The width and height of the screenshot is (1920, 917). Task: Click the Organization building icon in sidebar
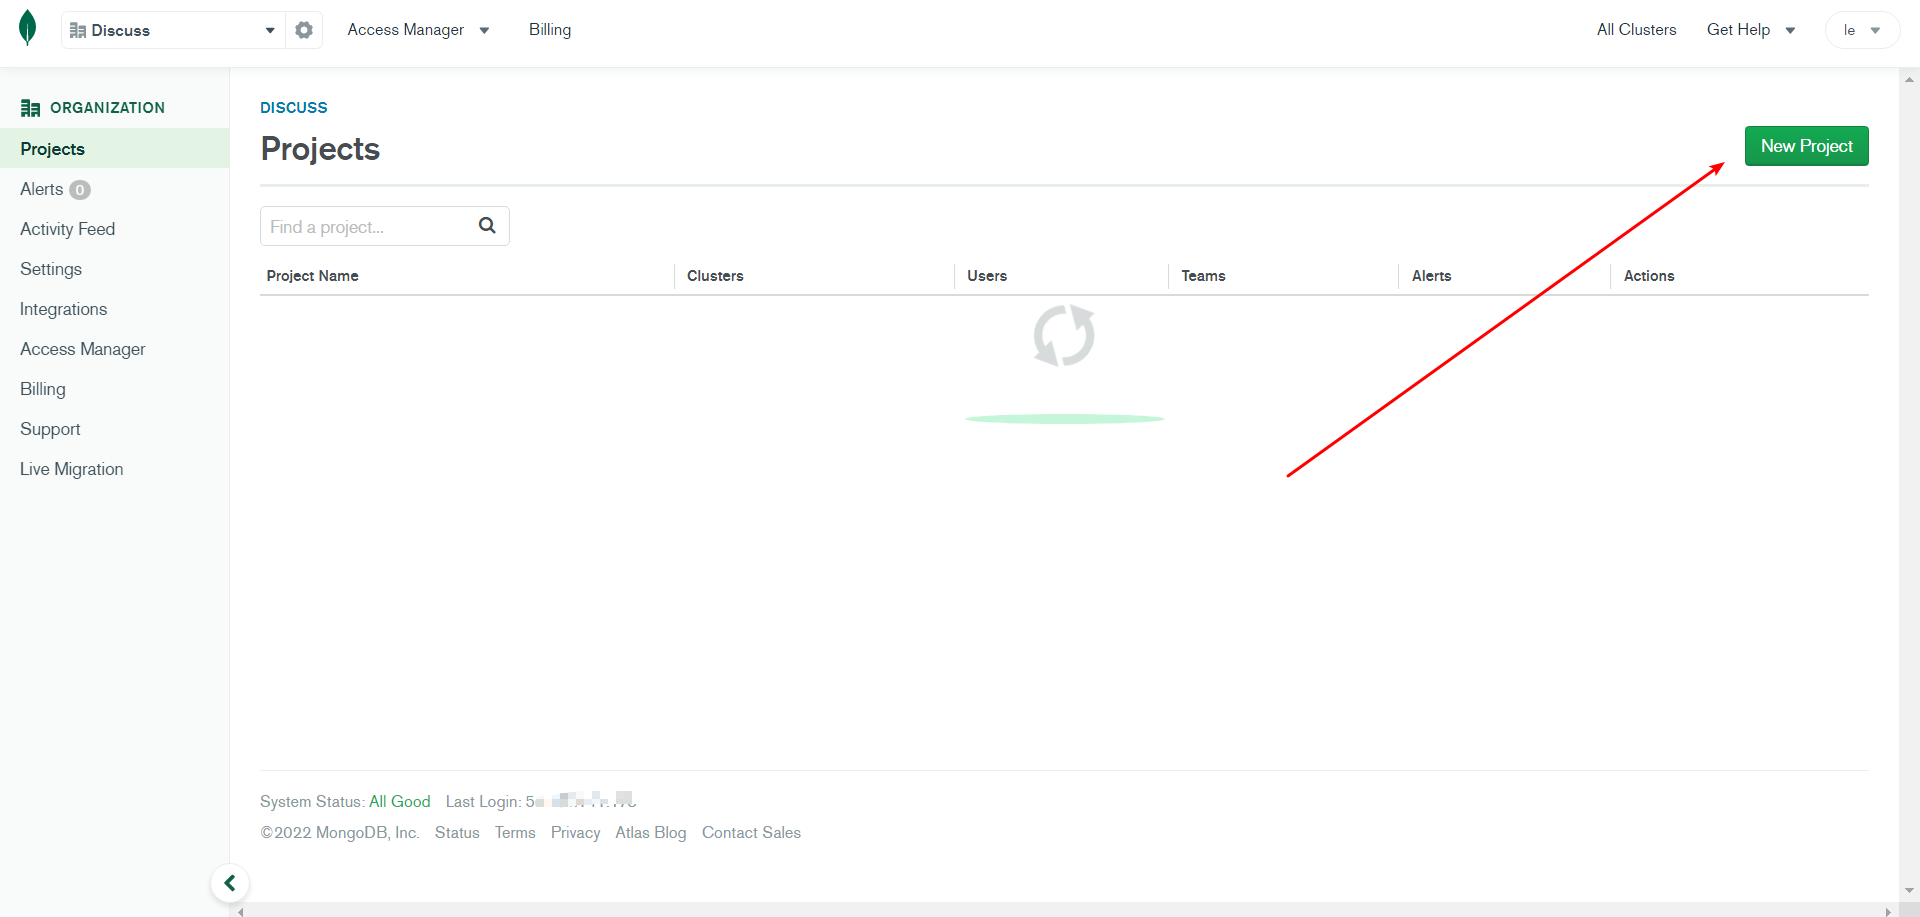pos(30,108)
